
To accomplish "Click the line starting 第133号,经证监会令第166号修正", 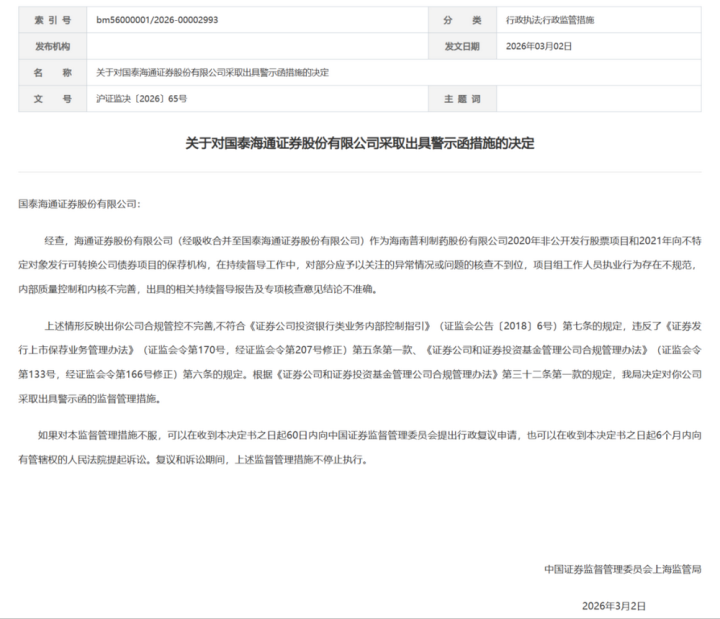I will click(x=360, y=374).
